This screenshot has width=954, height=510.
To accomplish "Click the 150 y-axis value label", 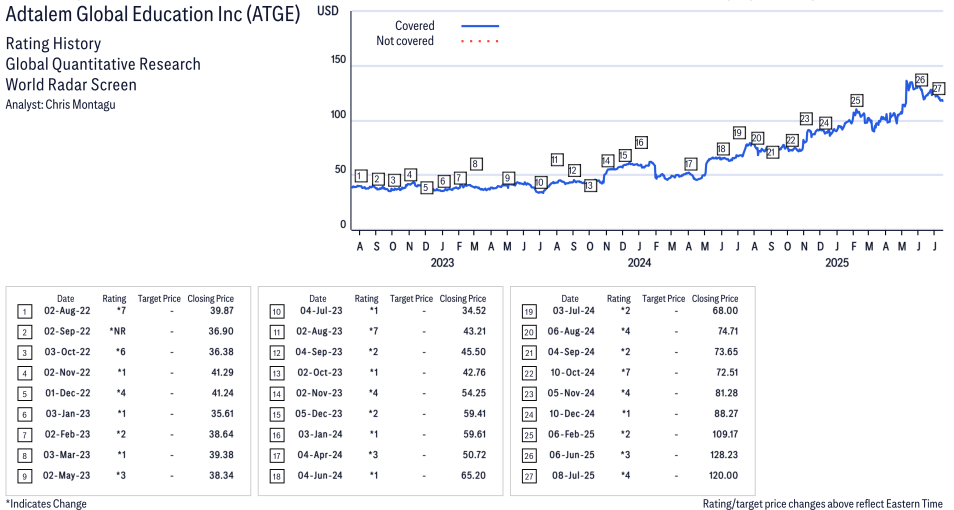I will point(338,60).
